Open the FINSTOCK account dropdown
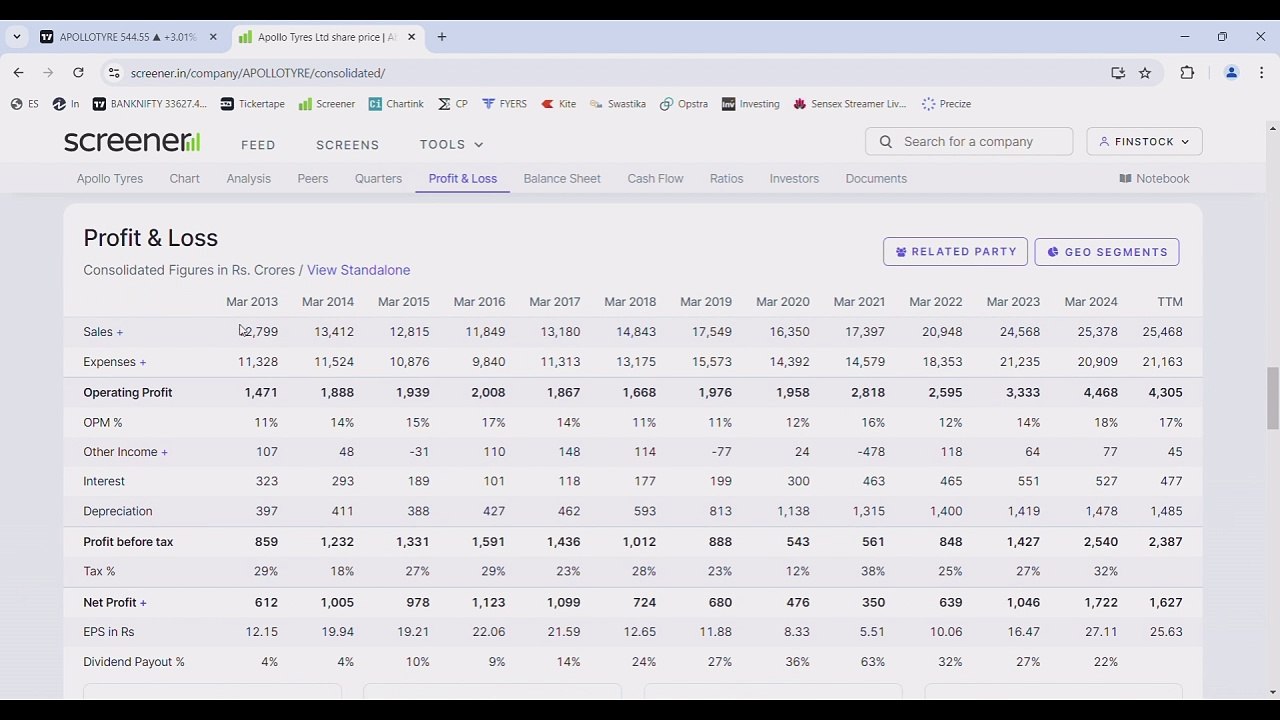Viewport: 1280px width, 720px height. [x=1144, y=142]
